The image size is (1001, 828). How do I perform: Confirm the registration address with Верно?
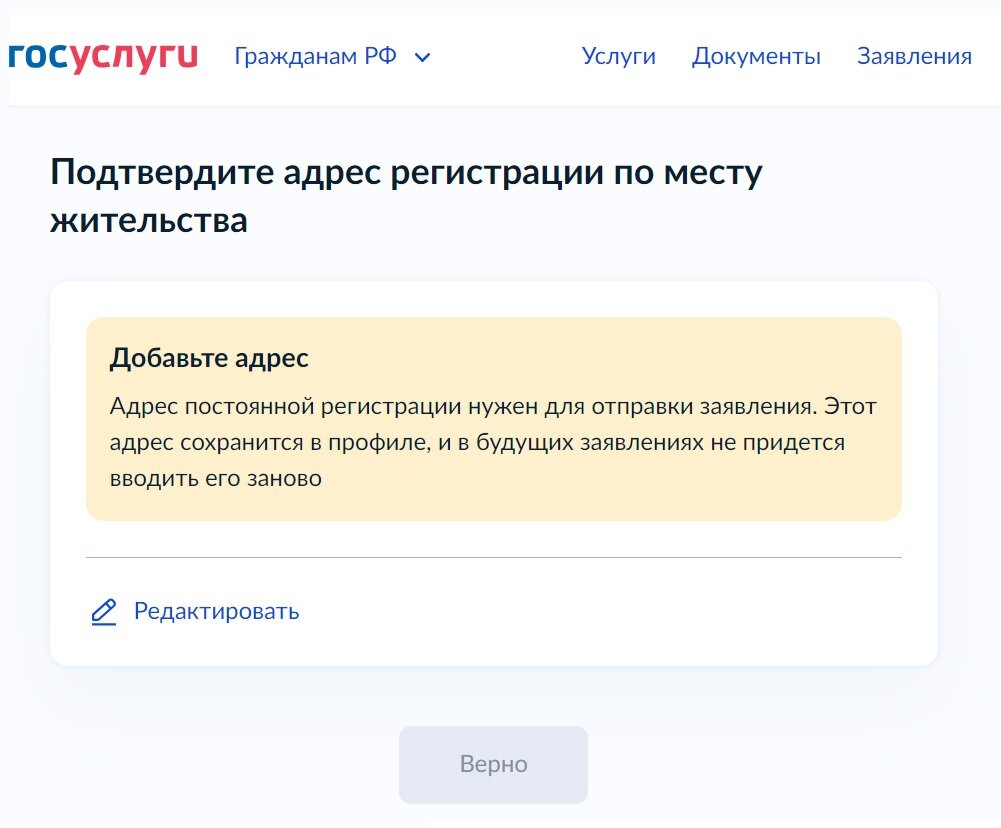493,763
